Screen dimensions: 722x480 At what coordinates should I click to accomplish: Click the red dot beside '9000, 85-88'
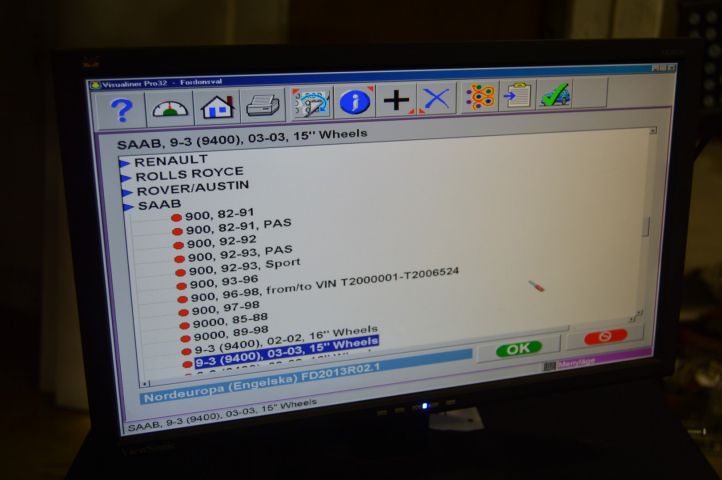[184, 325]
